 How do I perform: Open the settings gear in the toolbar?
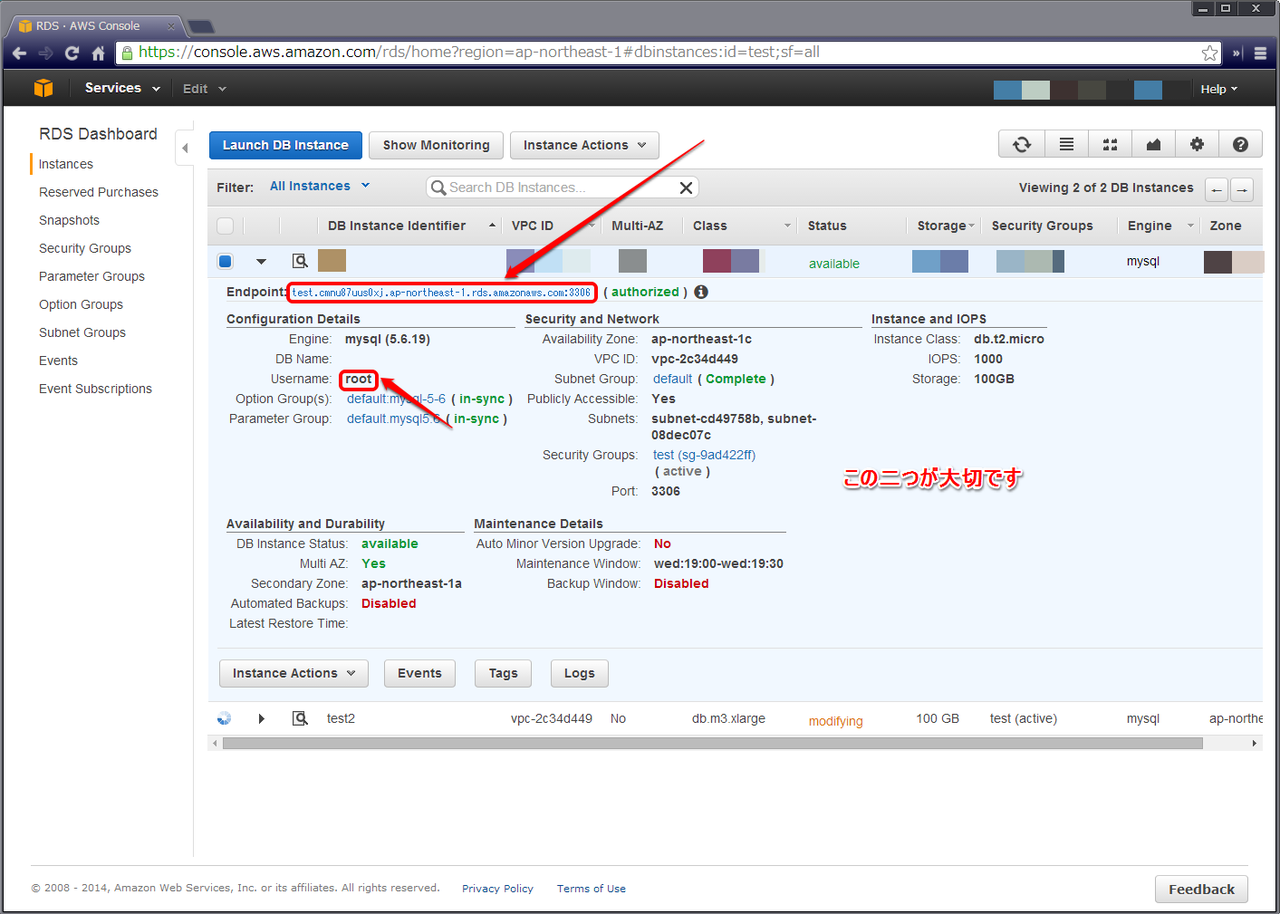point(1197,145)
